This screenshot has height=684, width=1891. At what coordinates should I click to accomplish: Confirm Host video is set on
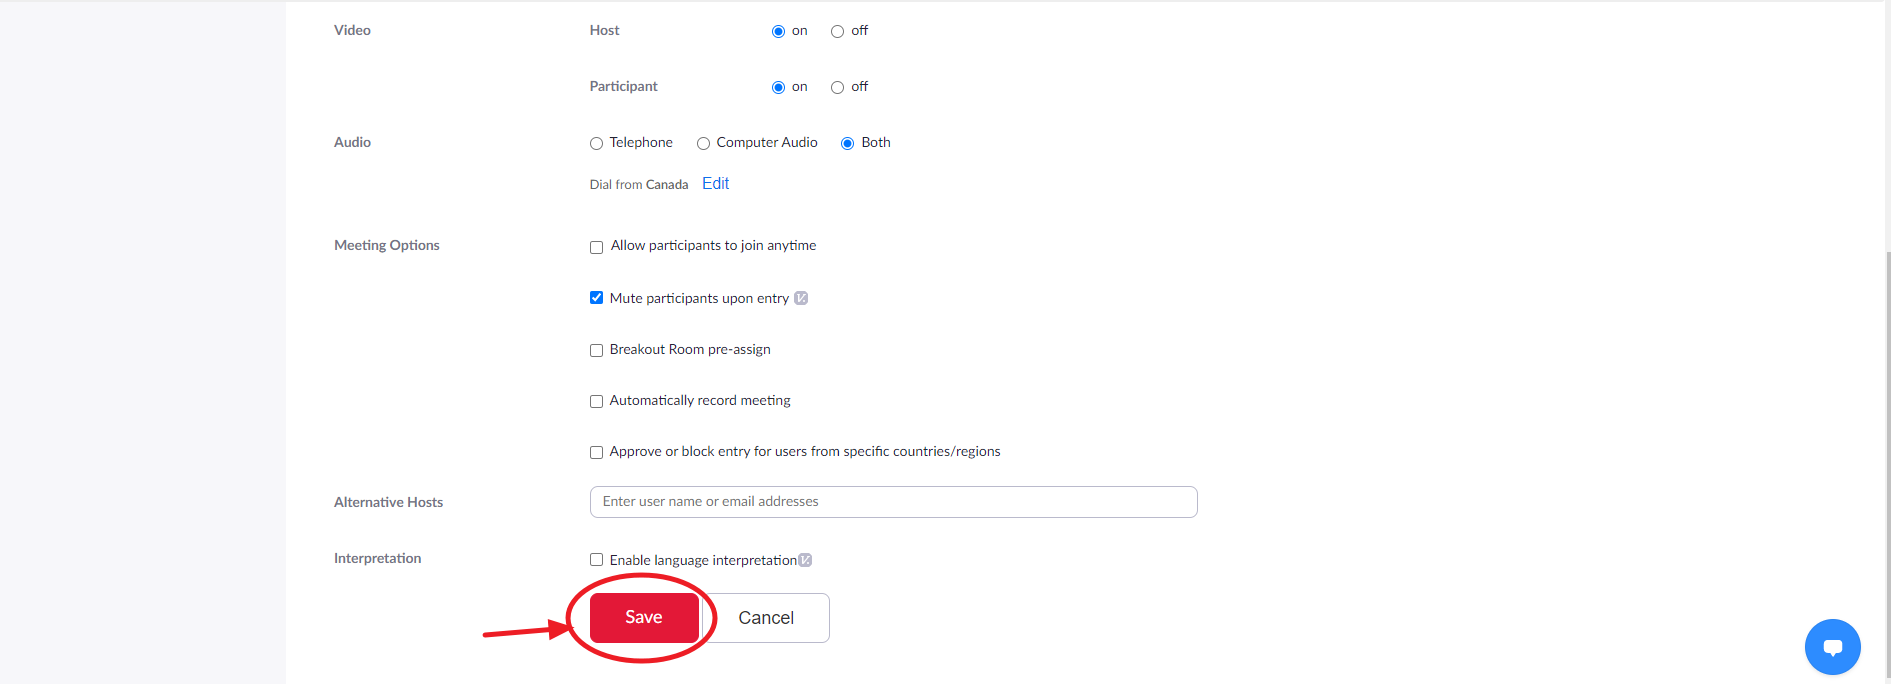tap(778, 31)
